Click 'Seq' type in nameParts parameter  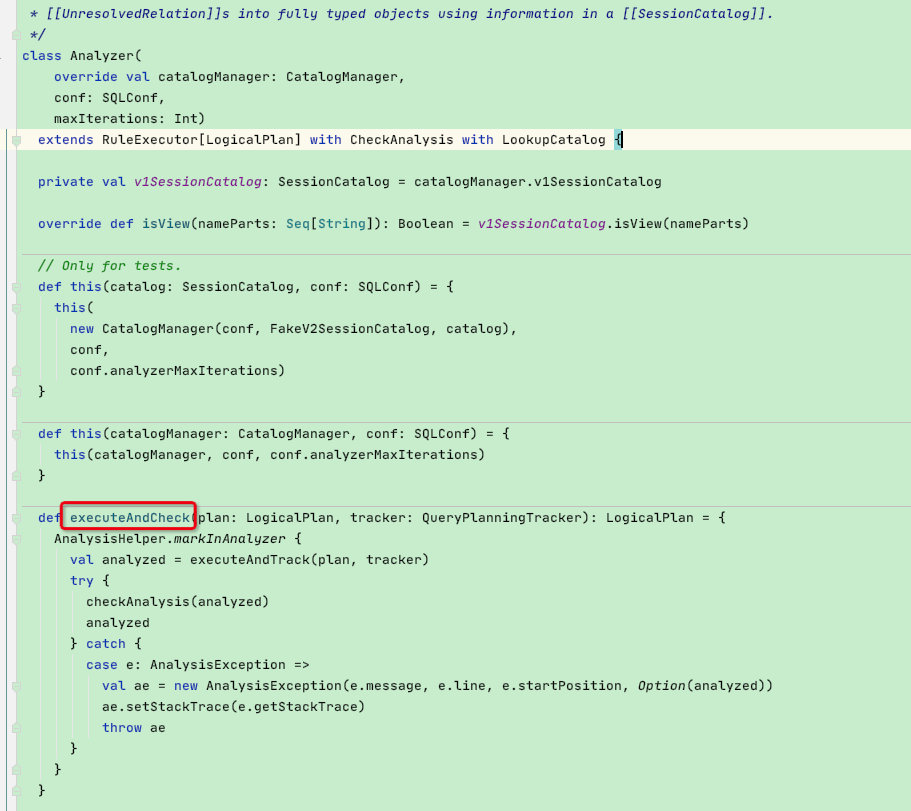(x=298, y=224)
